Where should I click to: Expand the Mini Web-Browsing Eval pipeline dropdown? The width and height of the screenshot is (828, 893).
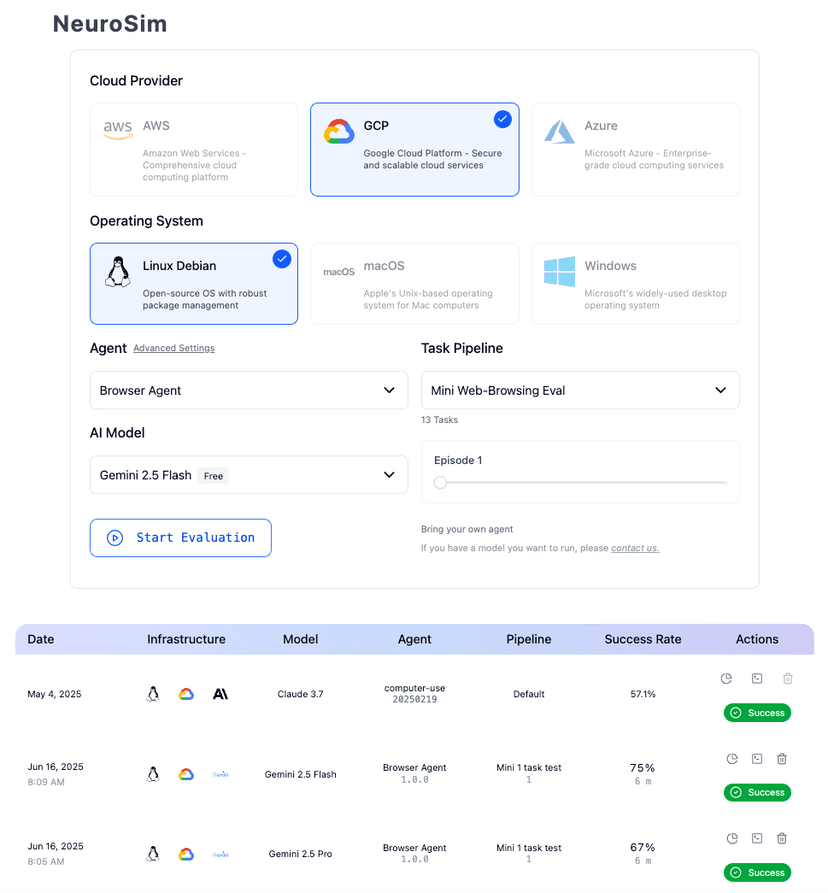coord(580,390)
